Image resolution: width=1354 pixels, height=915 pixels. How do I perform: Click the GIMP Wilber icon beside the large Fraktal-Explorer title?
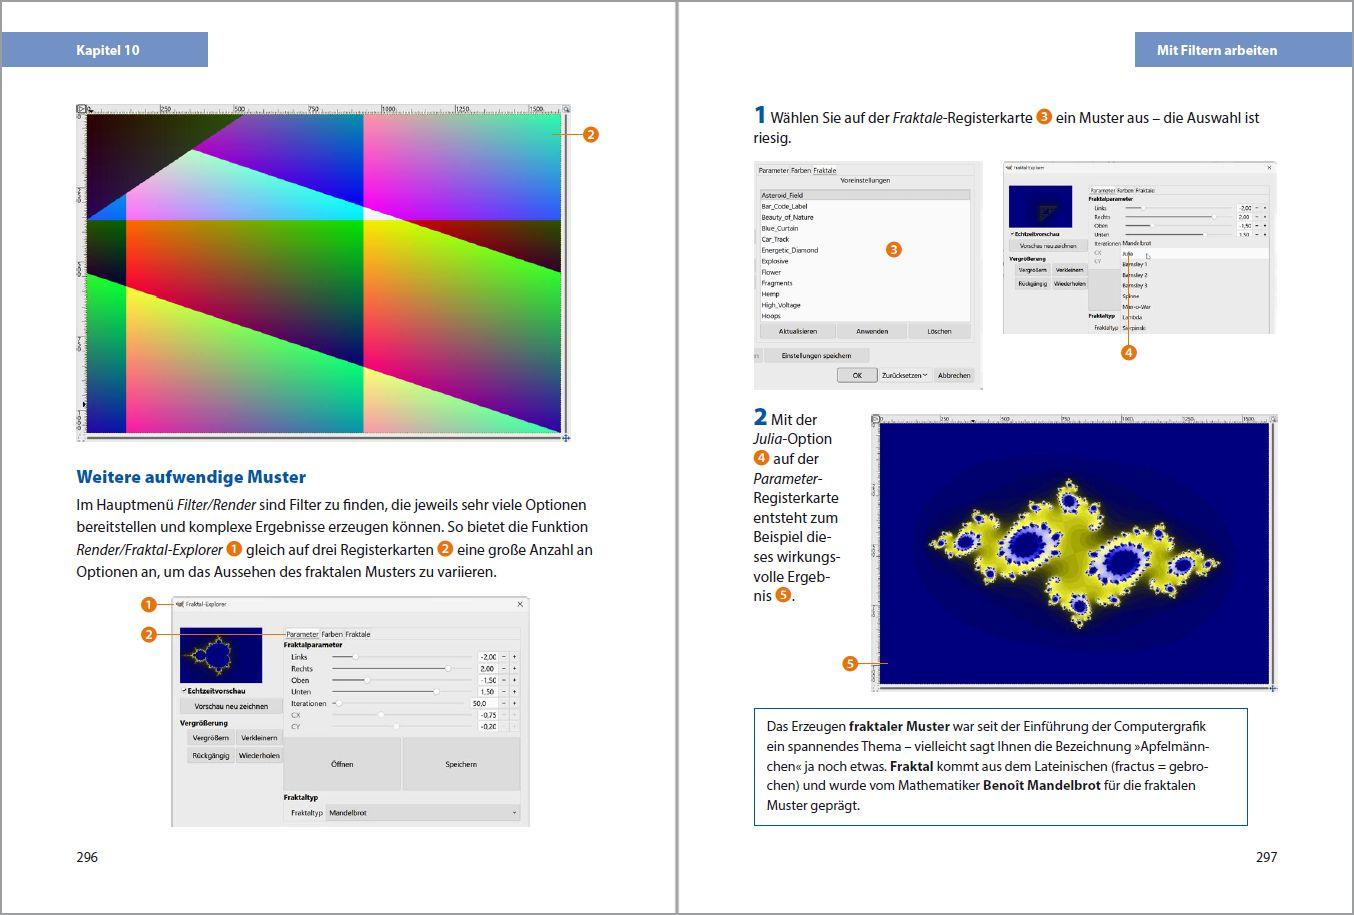180,604
